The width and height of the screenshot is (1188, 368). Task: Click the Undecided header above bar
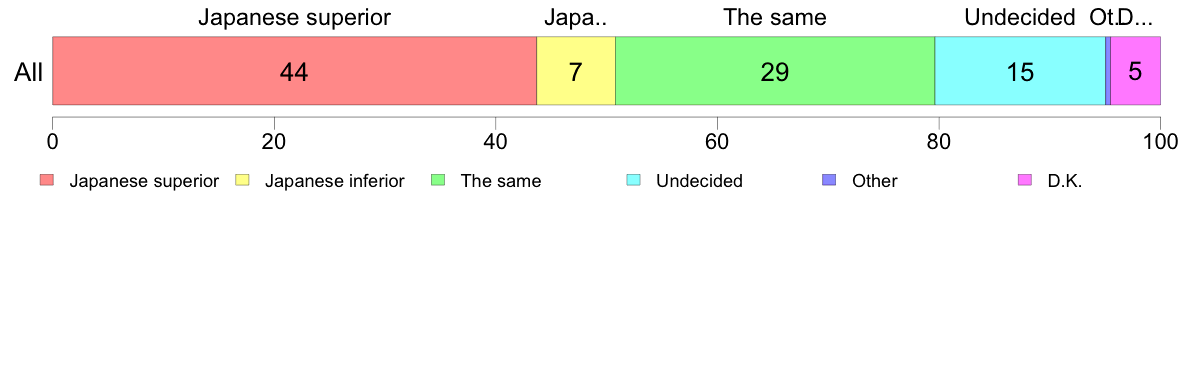[x=1020, y=17]
